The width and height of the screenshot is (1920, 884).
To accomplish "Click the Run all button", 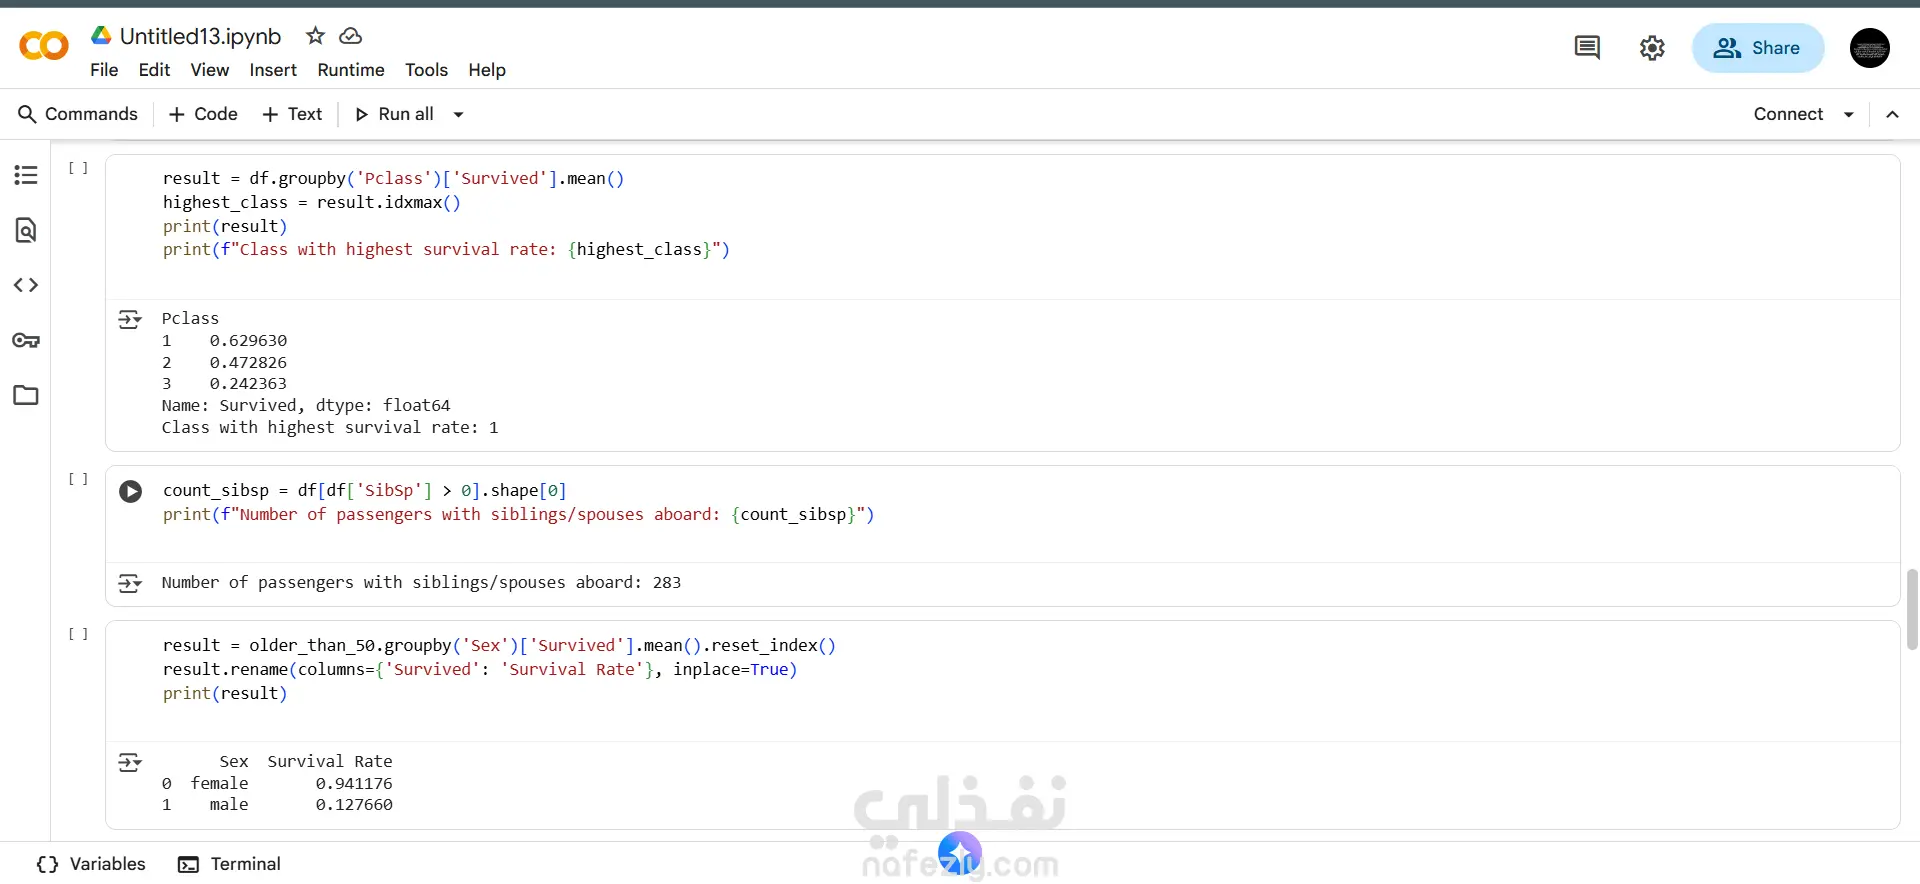I will pos(395,114).
